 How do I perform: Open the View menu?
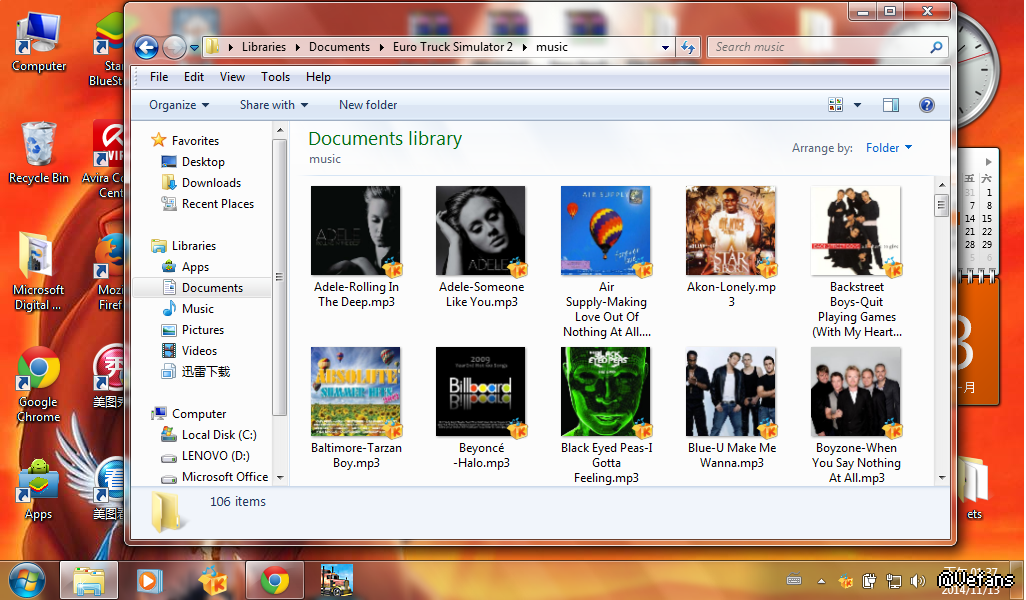(232, 77)
